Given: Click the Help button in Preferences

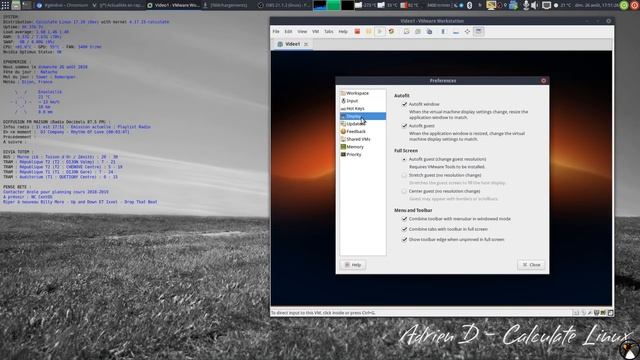Looking at the screenshot, I should [x=353, y=265].
